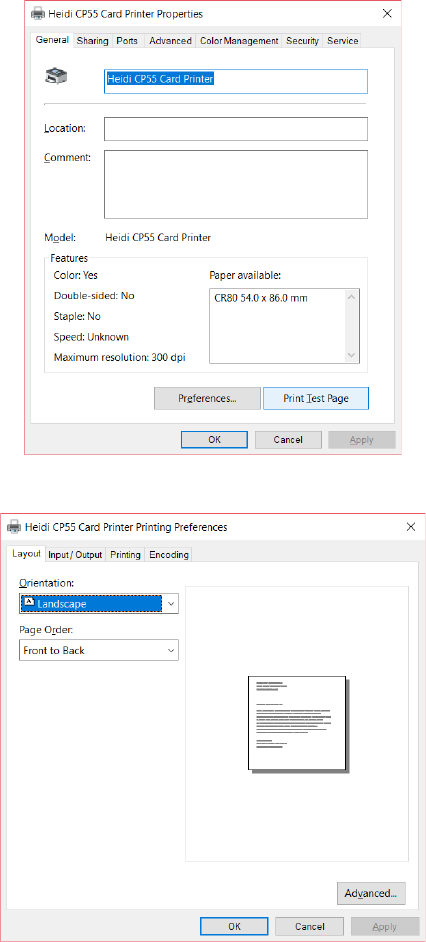
Task: Go to the Security tab
Action: (x=302, y=41)
